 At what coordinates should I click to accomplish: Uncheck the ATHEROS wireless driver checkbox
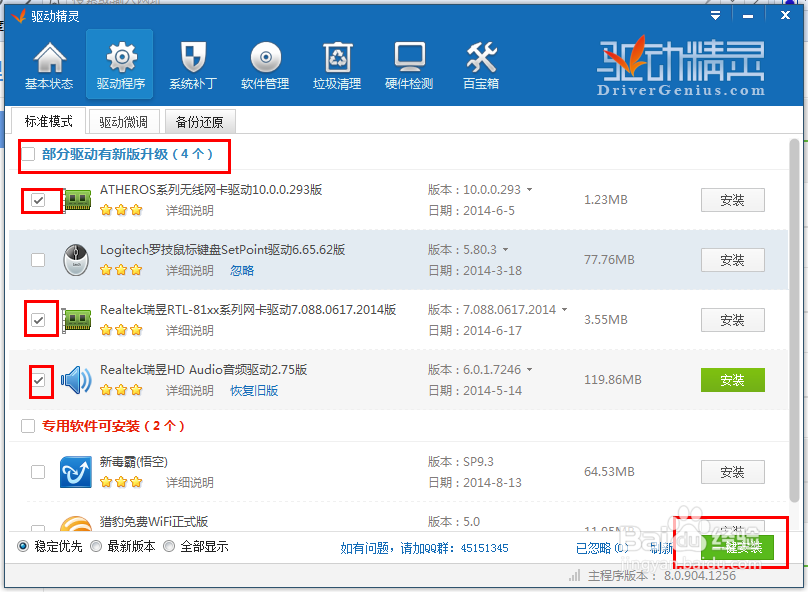tap(38, 200)
